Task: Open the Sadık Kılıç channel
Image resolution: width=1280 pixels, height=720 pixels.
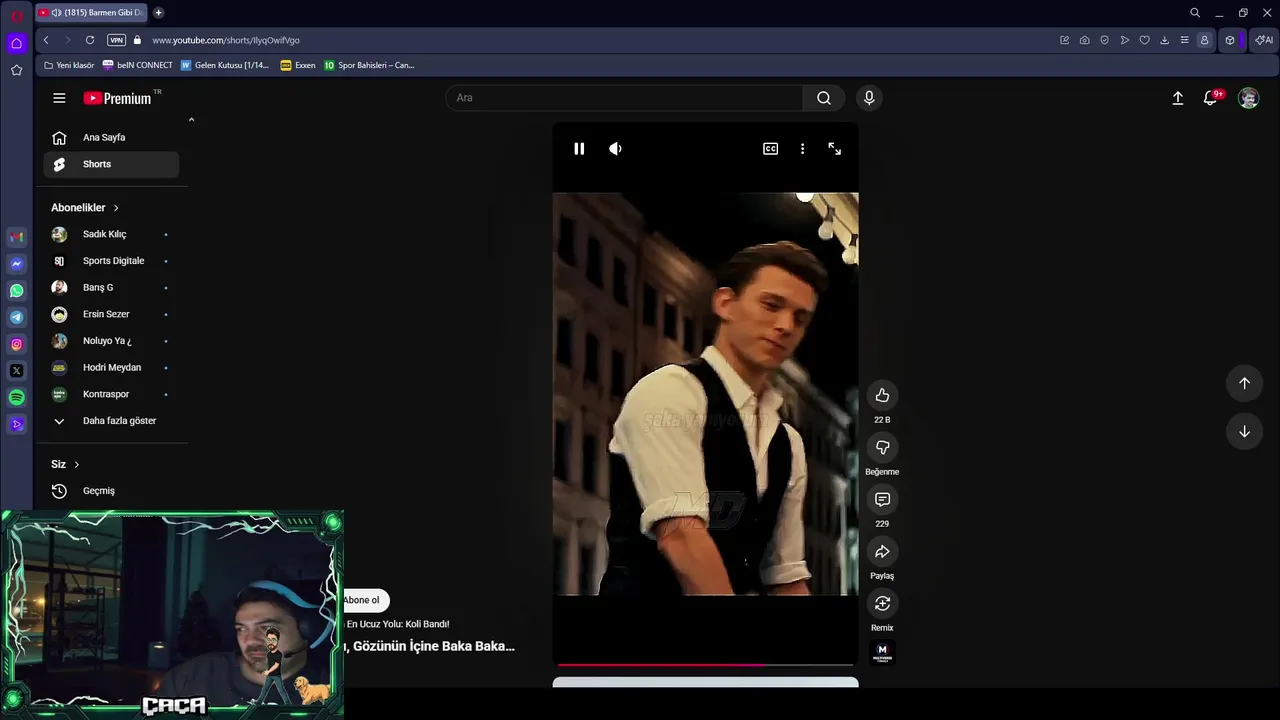Action: pos(111,234)
